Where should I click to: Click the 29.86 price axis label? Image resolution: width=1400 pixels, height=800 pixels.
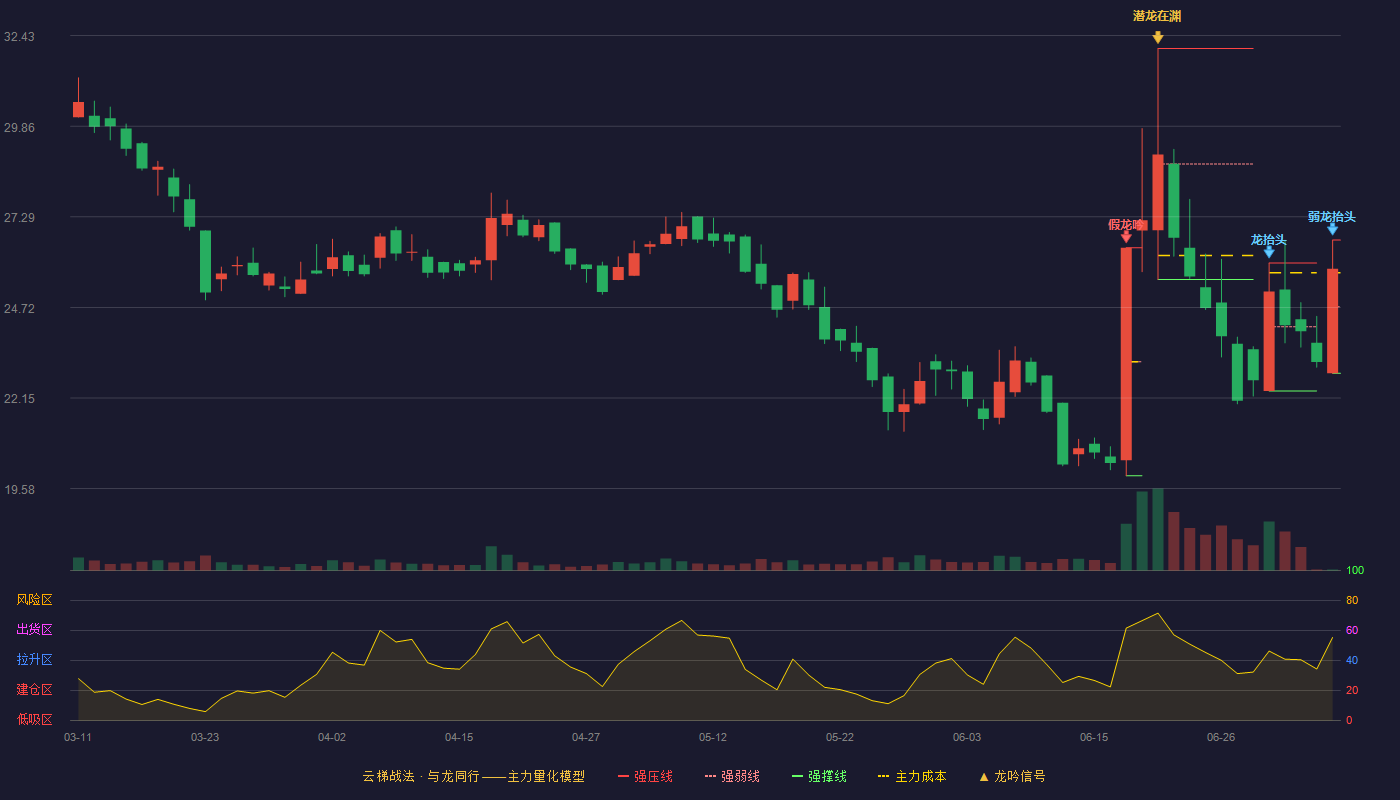[19, 127]
